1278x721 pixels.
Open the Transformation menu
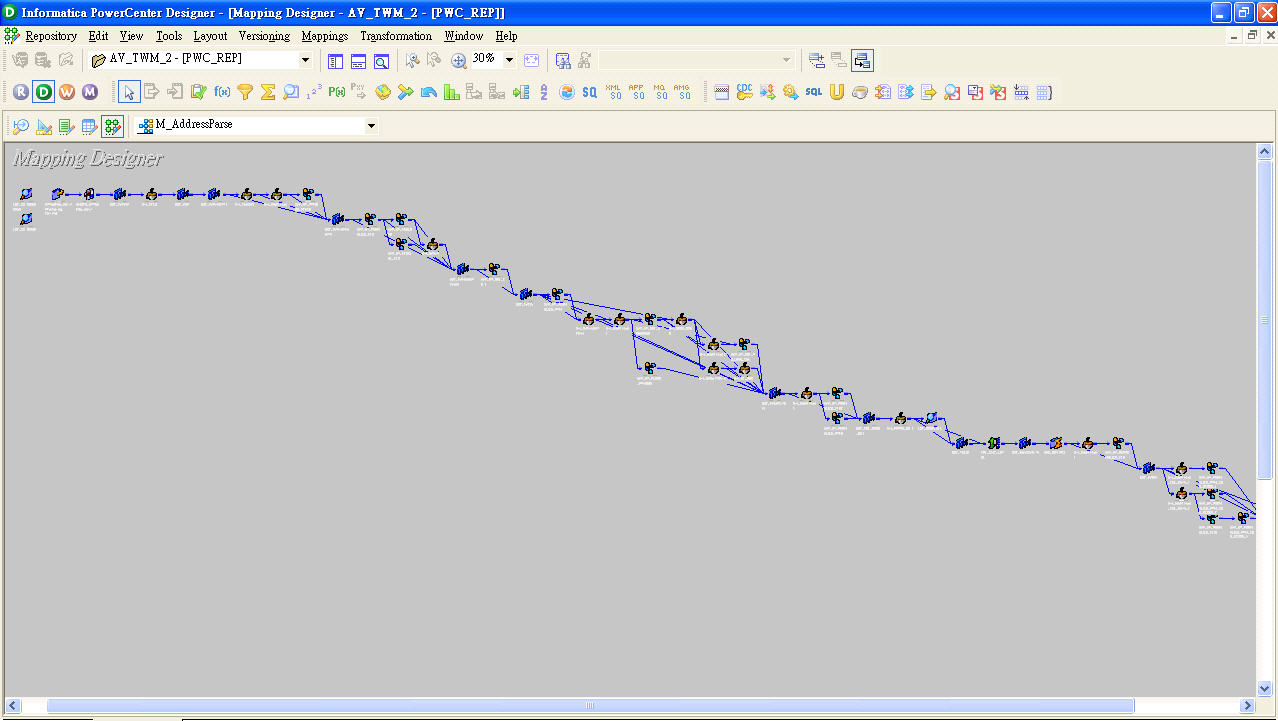396,36
